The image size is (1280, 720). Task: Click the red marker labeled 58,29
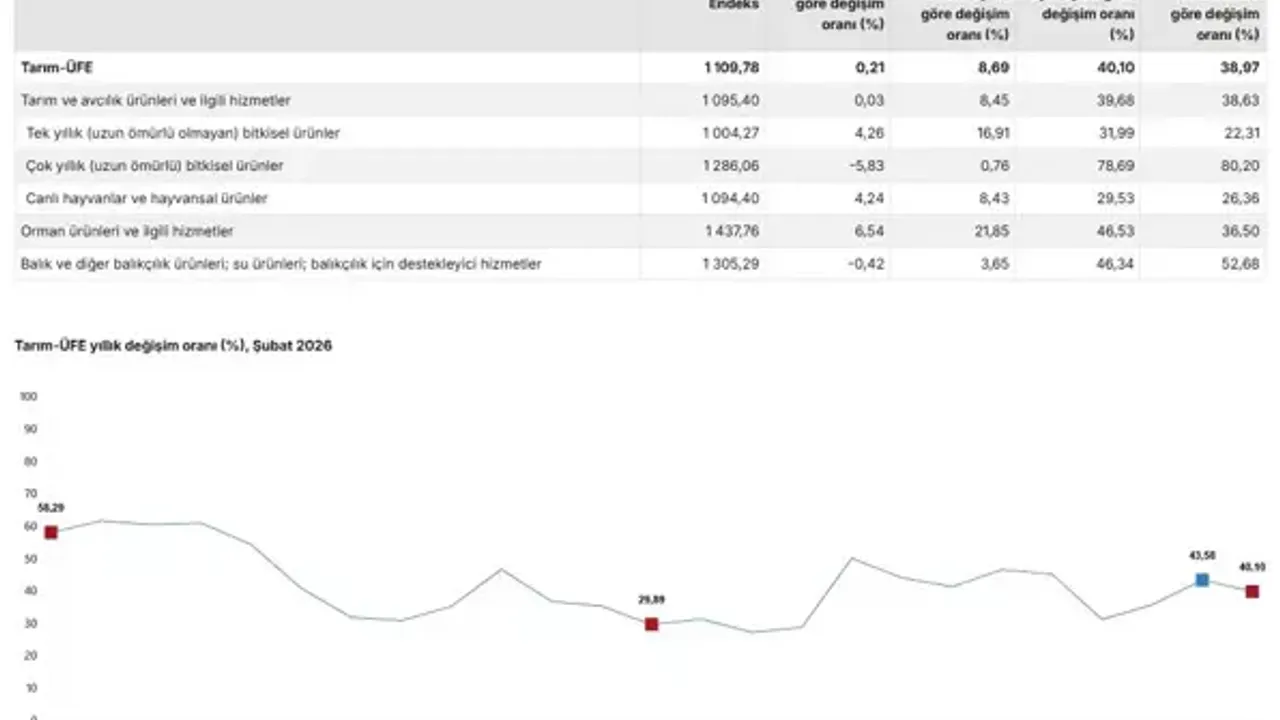click(51, 532)
